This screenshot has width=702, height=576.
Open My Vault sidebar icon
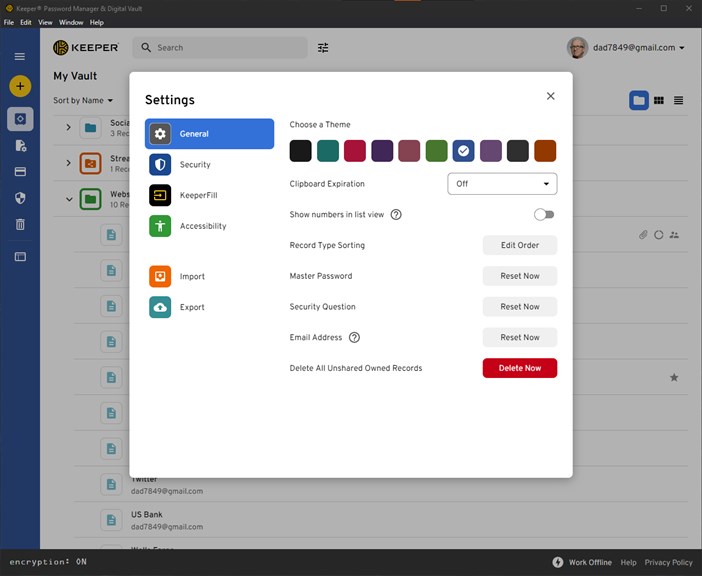(x=20, y=119)
